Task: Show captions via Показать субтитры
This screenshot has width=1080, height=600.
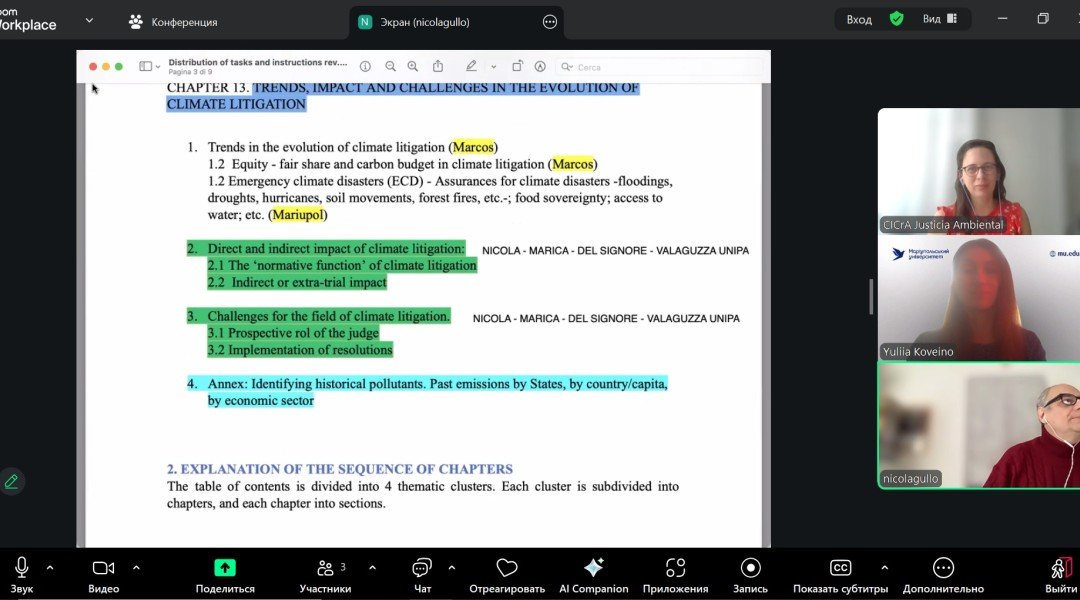Action: [841, 568]
